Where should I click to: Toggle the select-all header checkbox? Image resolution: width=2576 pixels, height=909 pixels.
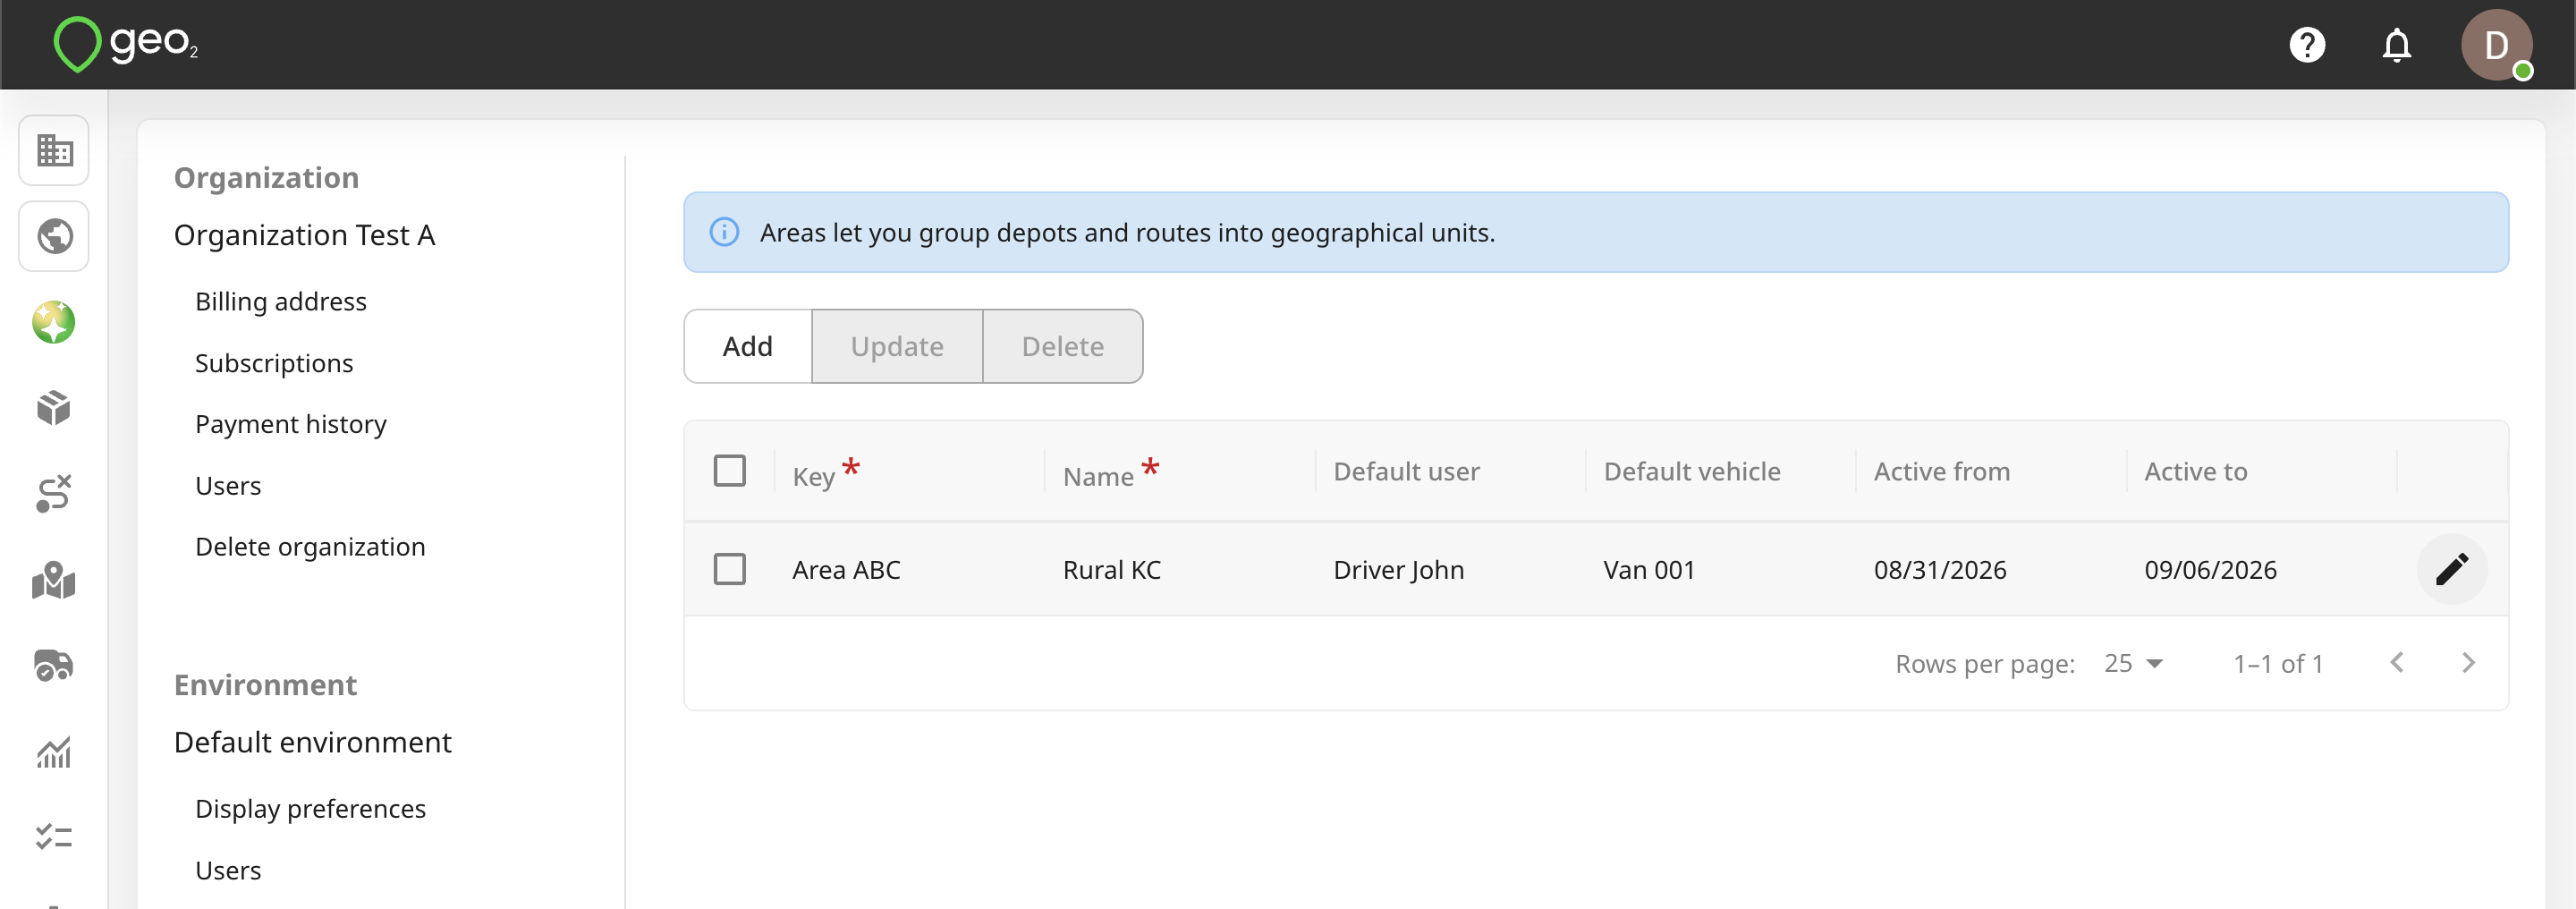pyautogui.click(x=730, y=471)
